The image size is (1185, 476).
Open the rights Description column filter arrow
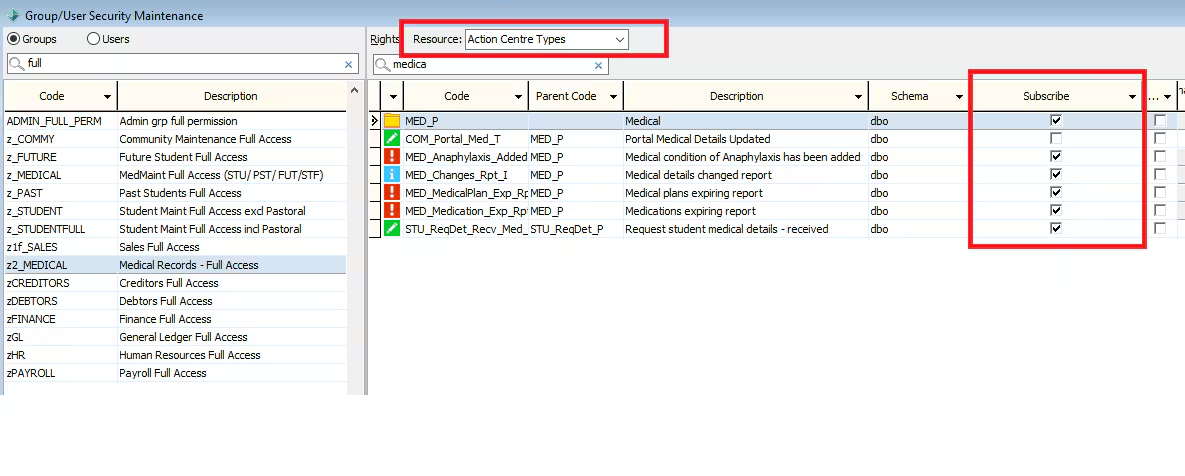(859, 97)
